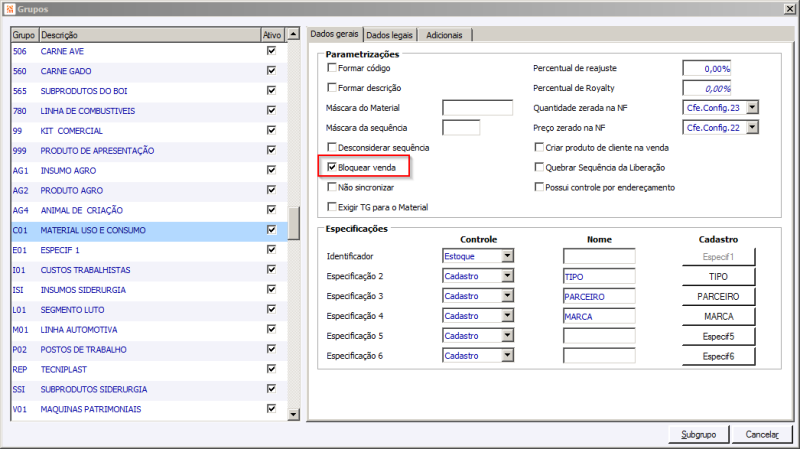
Task: Click the Percentual de reajuste field
Action: pyautogui.click(x=707, y=68)
